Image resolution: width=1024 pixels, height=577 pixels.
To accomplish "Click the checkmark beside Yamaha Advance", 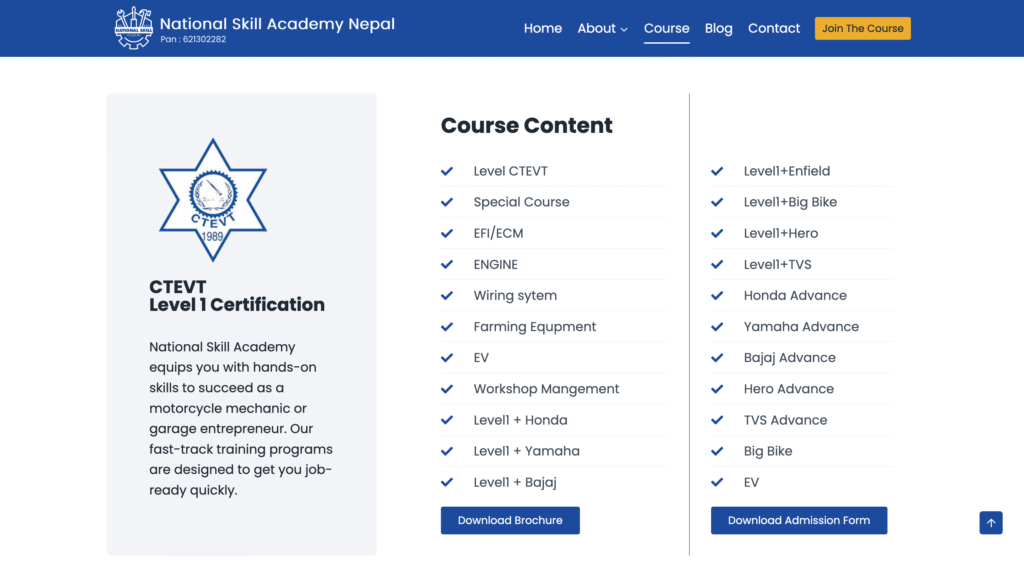I will click(717, 326).
